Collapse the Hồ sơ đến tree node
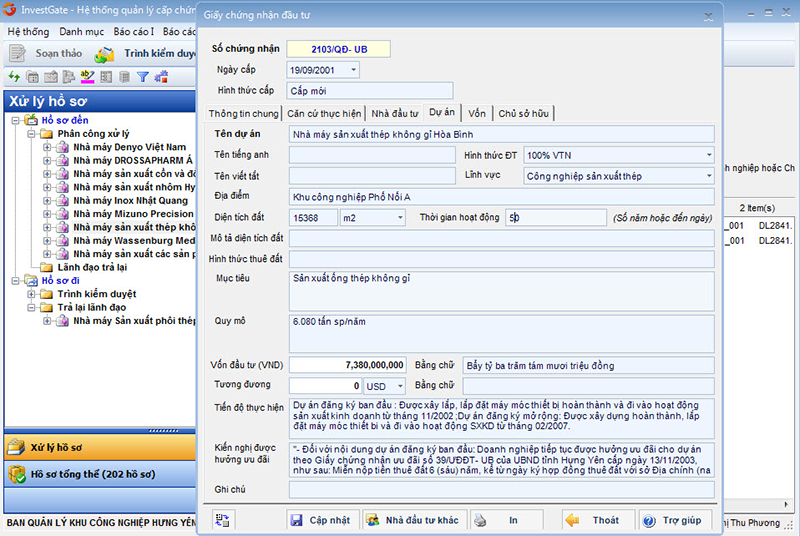The height and width of the screenshot is (536, 800). pyautogui.click(x=16, y=120)
